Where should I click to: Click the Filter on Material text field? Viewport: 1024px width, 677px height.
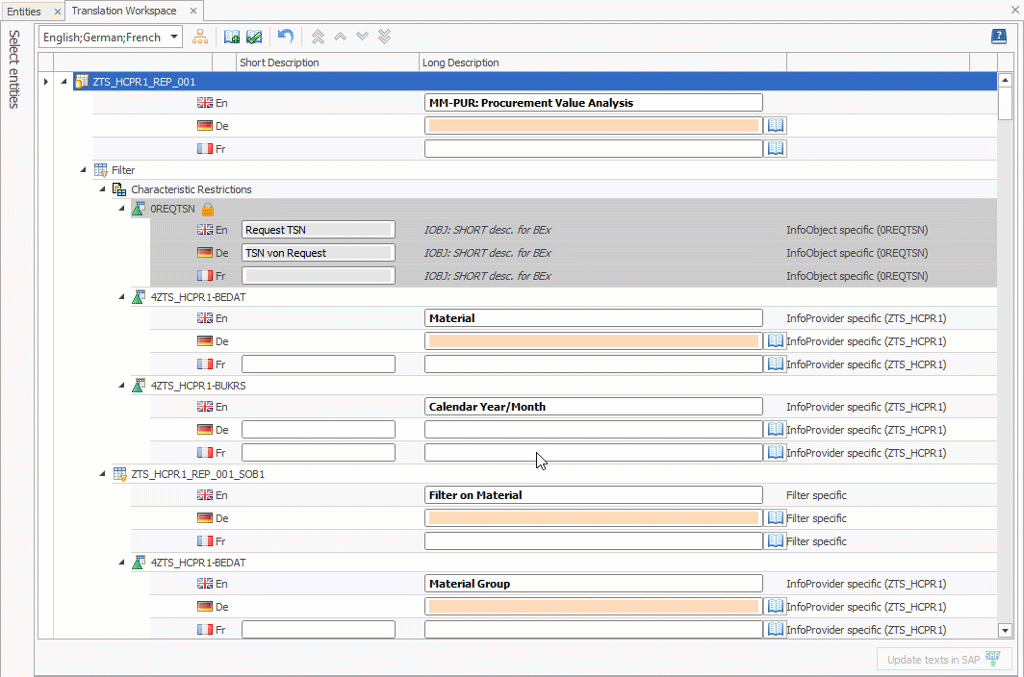pyautogui.click(x=593, y=495)
